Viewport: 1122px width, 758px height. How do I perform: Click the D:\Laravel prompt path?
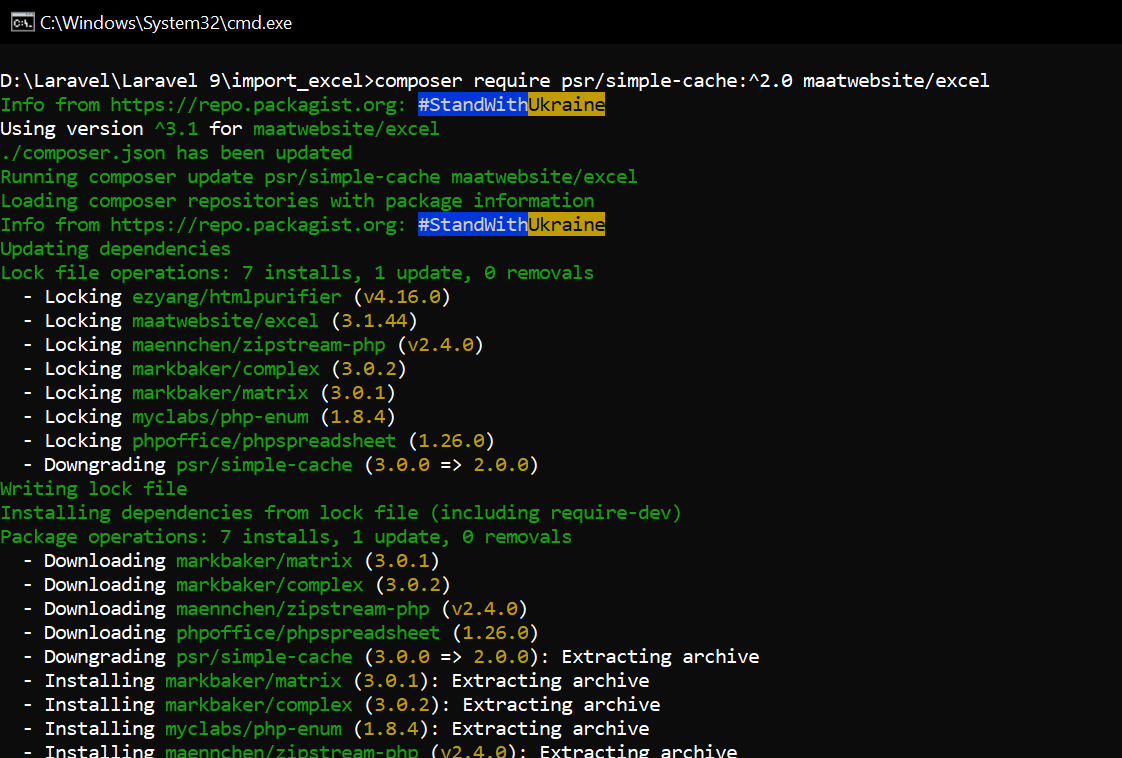(186, 81)
